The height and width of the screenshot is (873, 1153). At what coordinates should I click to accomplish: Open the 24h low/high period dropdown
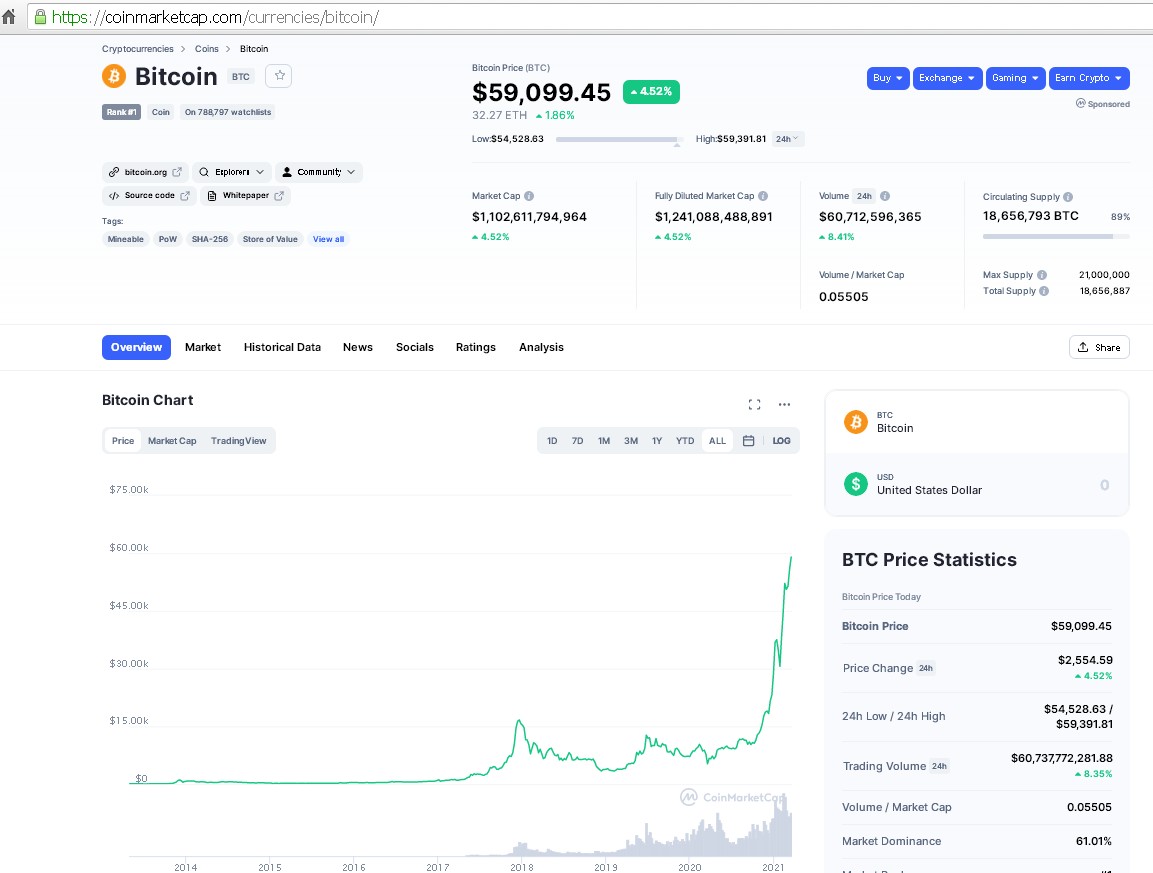click(x=788, y=138)
